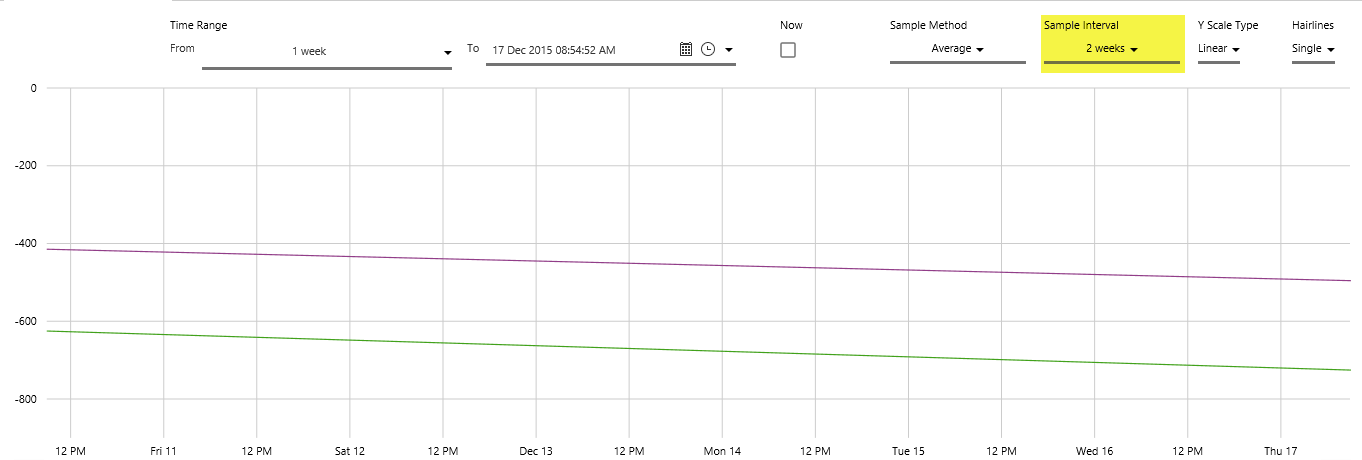Open the calendar date picker icon
1362x460 pixels.
tap(686, 49)
